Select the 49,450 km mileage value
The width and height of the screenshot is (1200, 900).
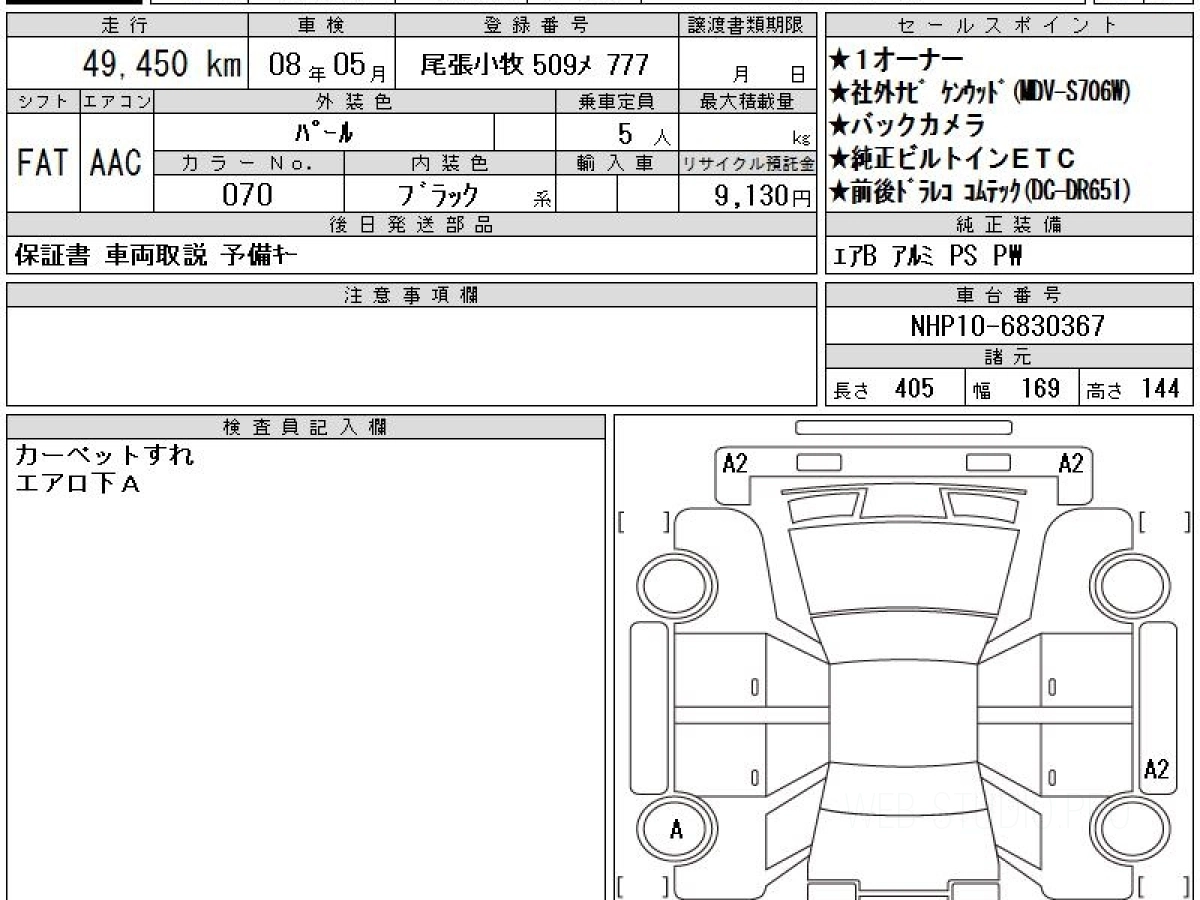162,66
